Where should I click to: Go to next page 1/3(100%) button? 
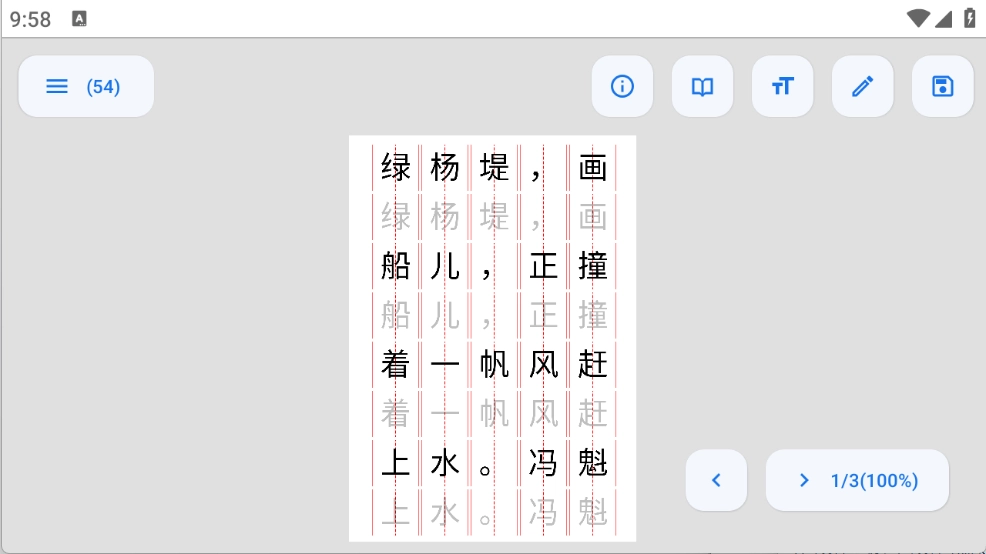point(857,480)
